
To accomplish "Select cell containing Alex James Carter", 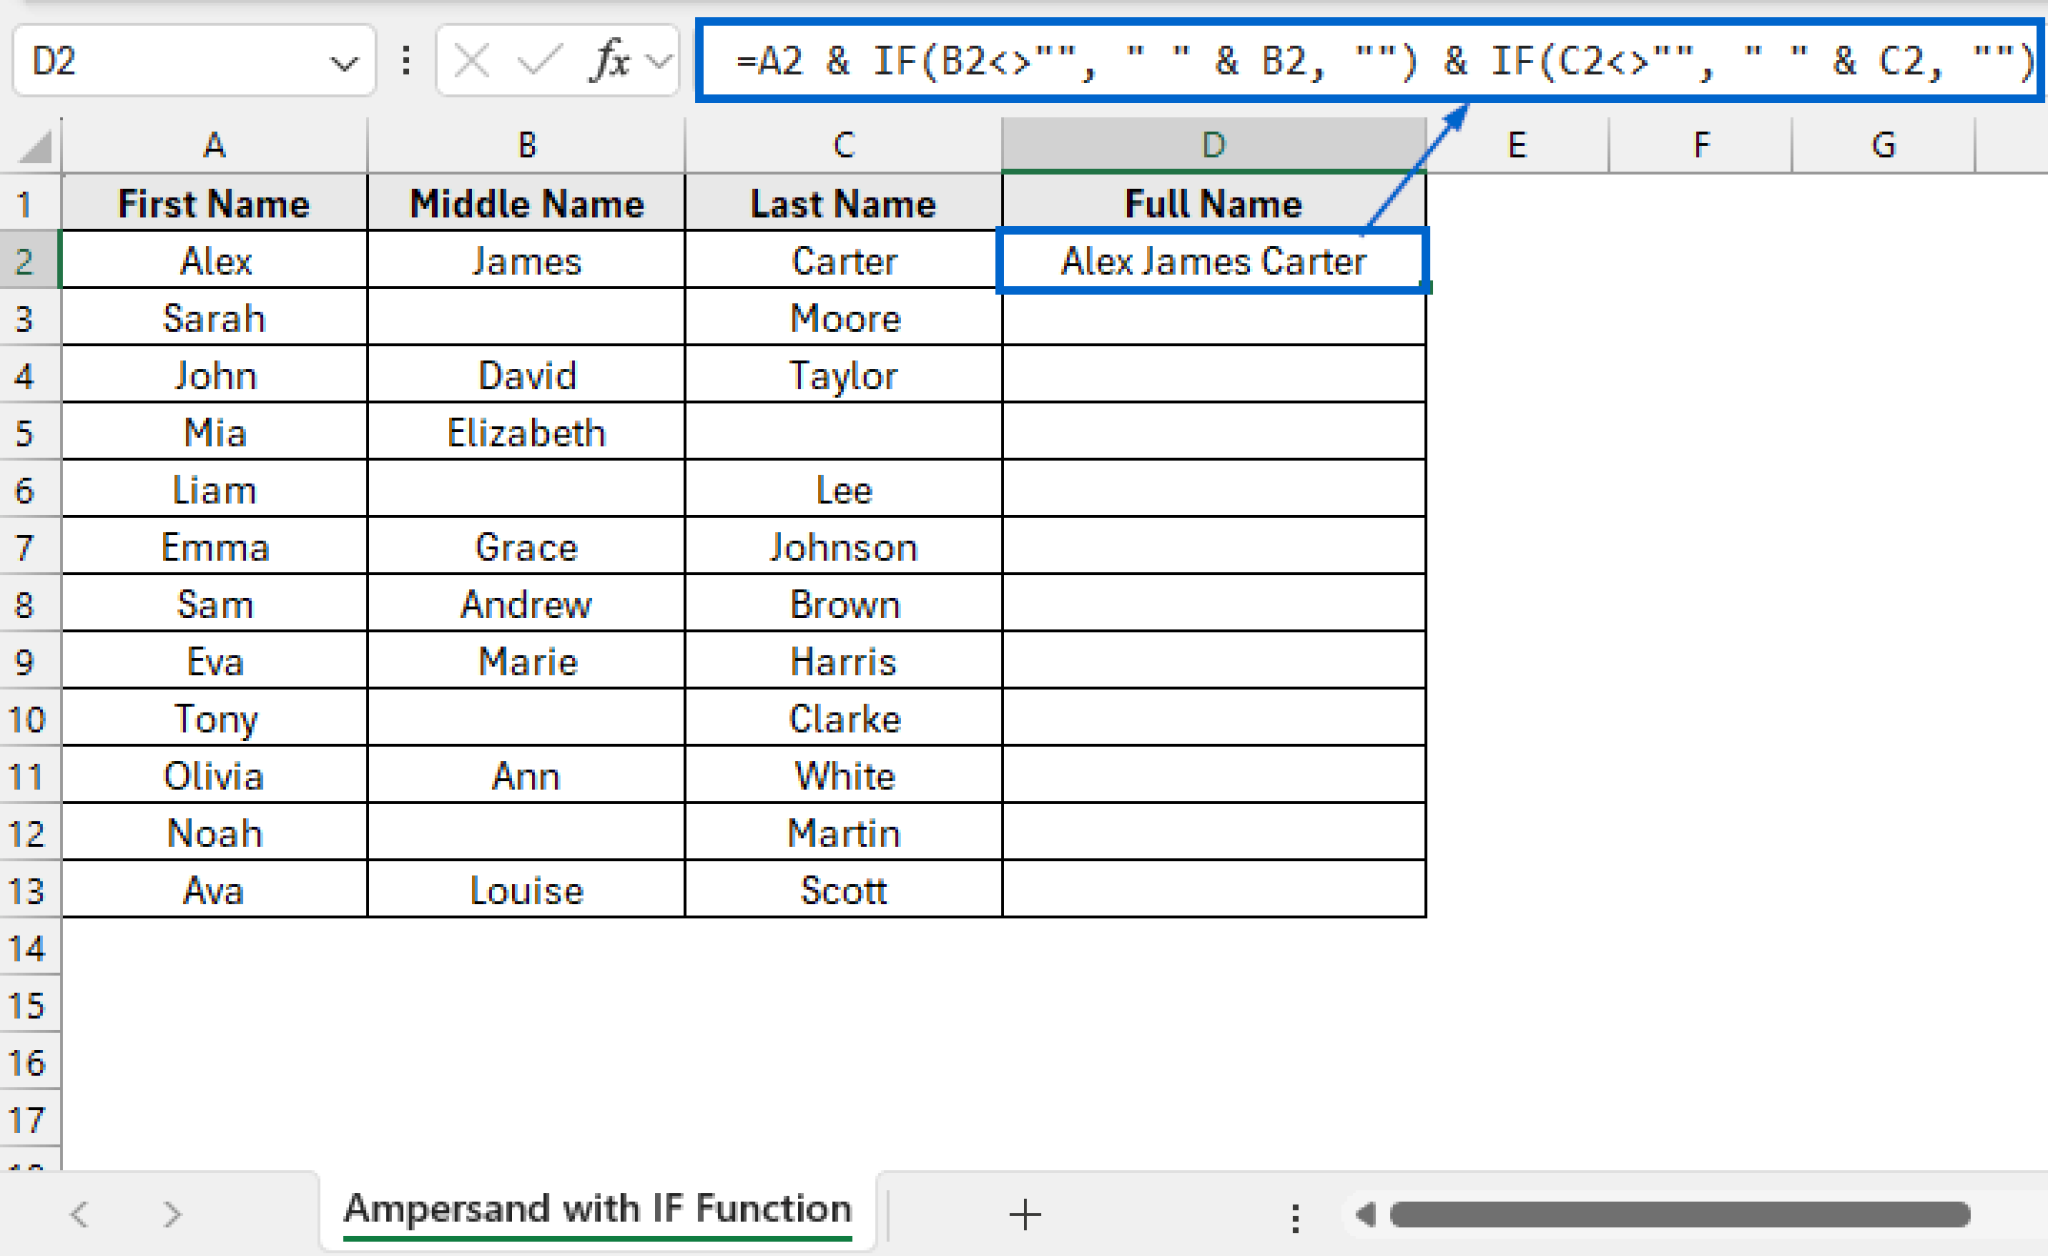I will (1212, 261).
